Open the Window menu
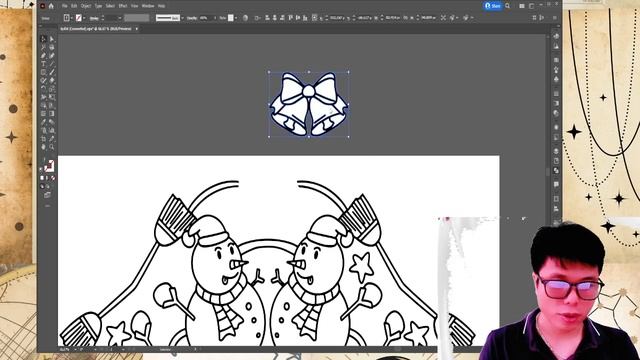 [148, 6]
